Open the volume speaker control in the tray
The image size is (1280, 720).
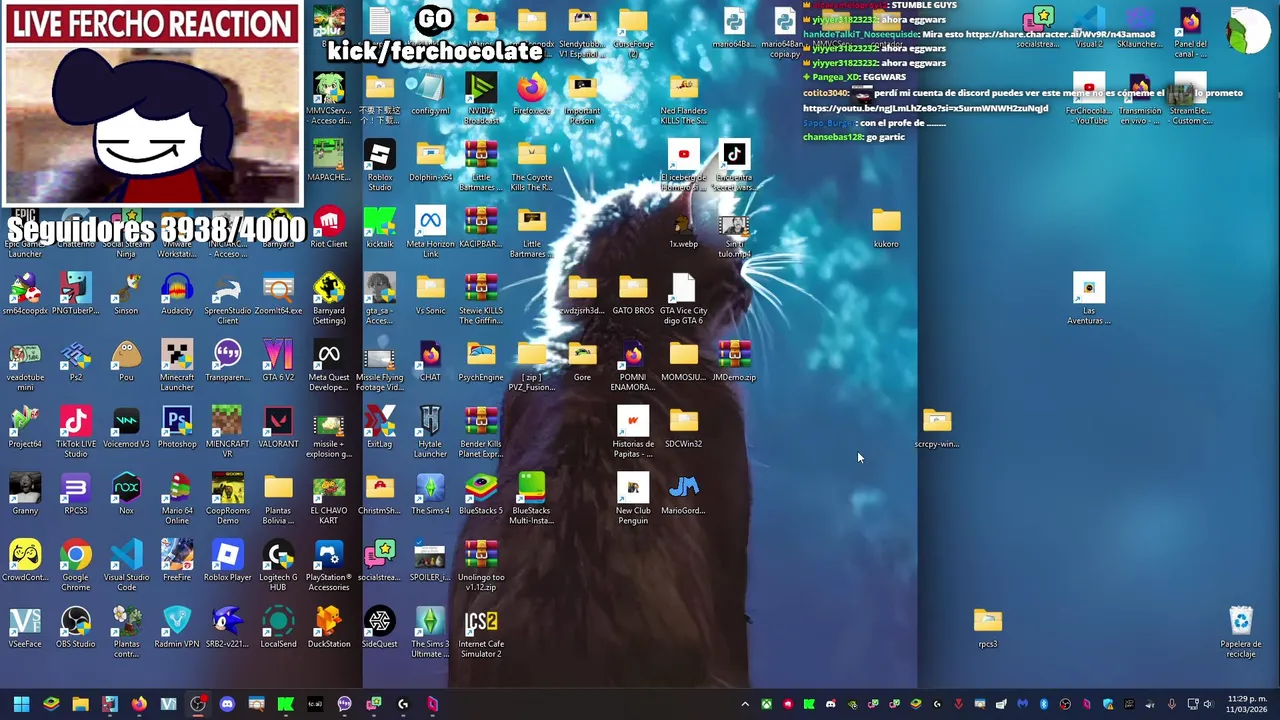coord(1208,704)
